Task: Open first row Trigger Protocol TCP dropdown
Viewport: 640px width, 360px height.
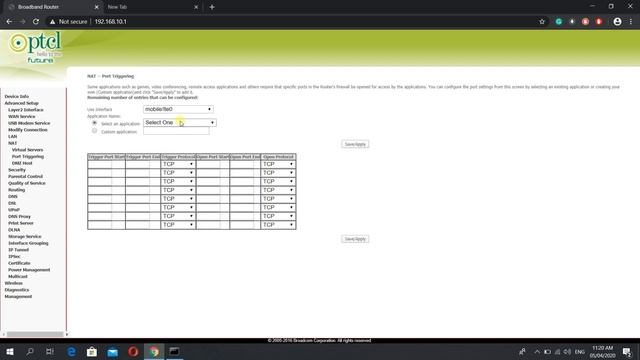Action: click(x=178, y=164)
